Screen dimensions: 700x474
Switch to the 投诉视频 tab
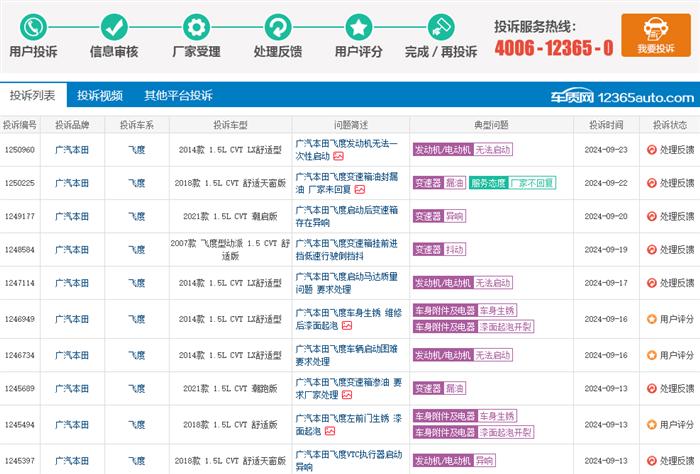[x=100, y=95]
